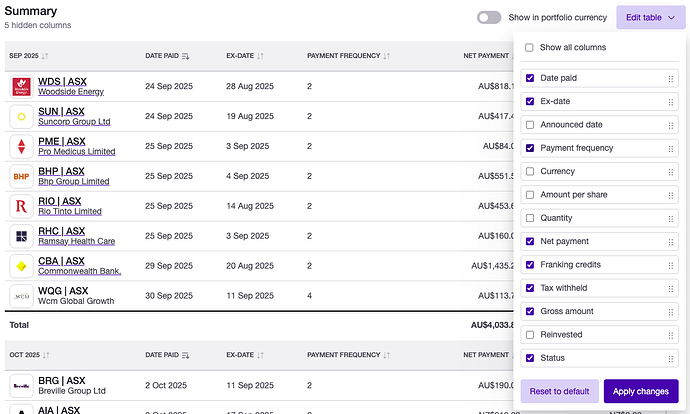Click the BHP Group logo icon
Image resolution: width=690 pixels, height=414 pixels.
(x=22, y=177)
